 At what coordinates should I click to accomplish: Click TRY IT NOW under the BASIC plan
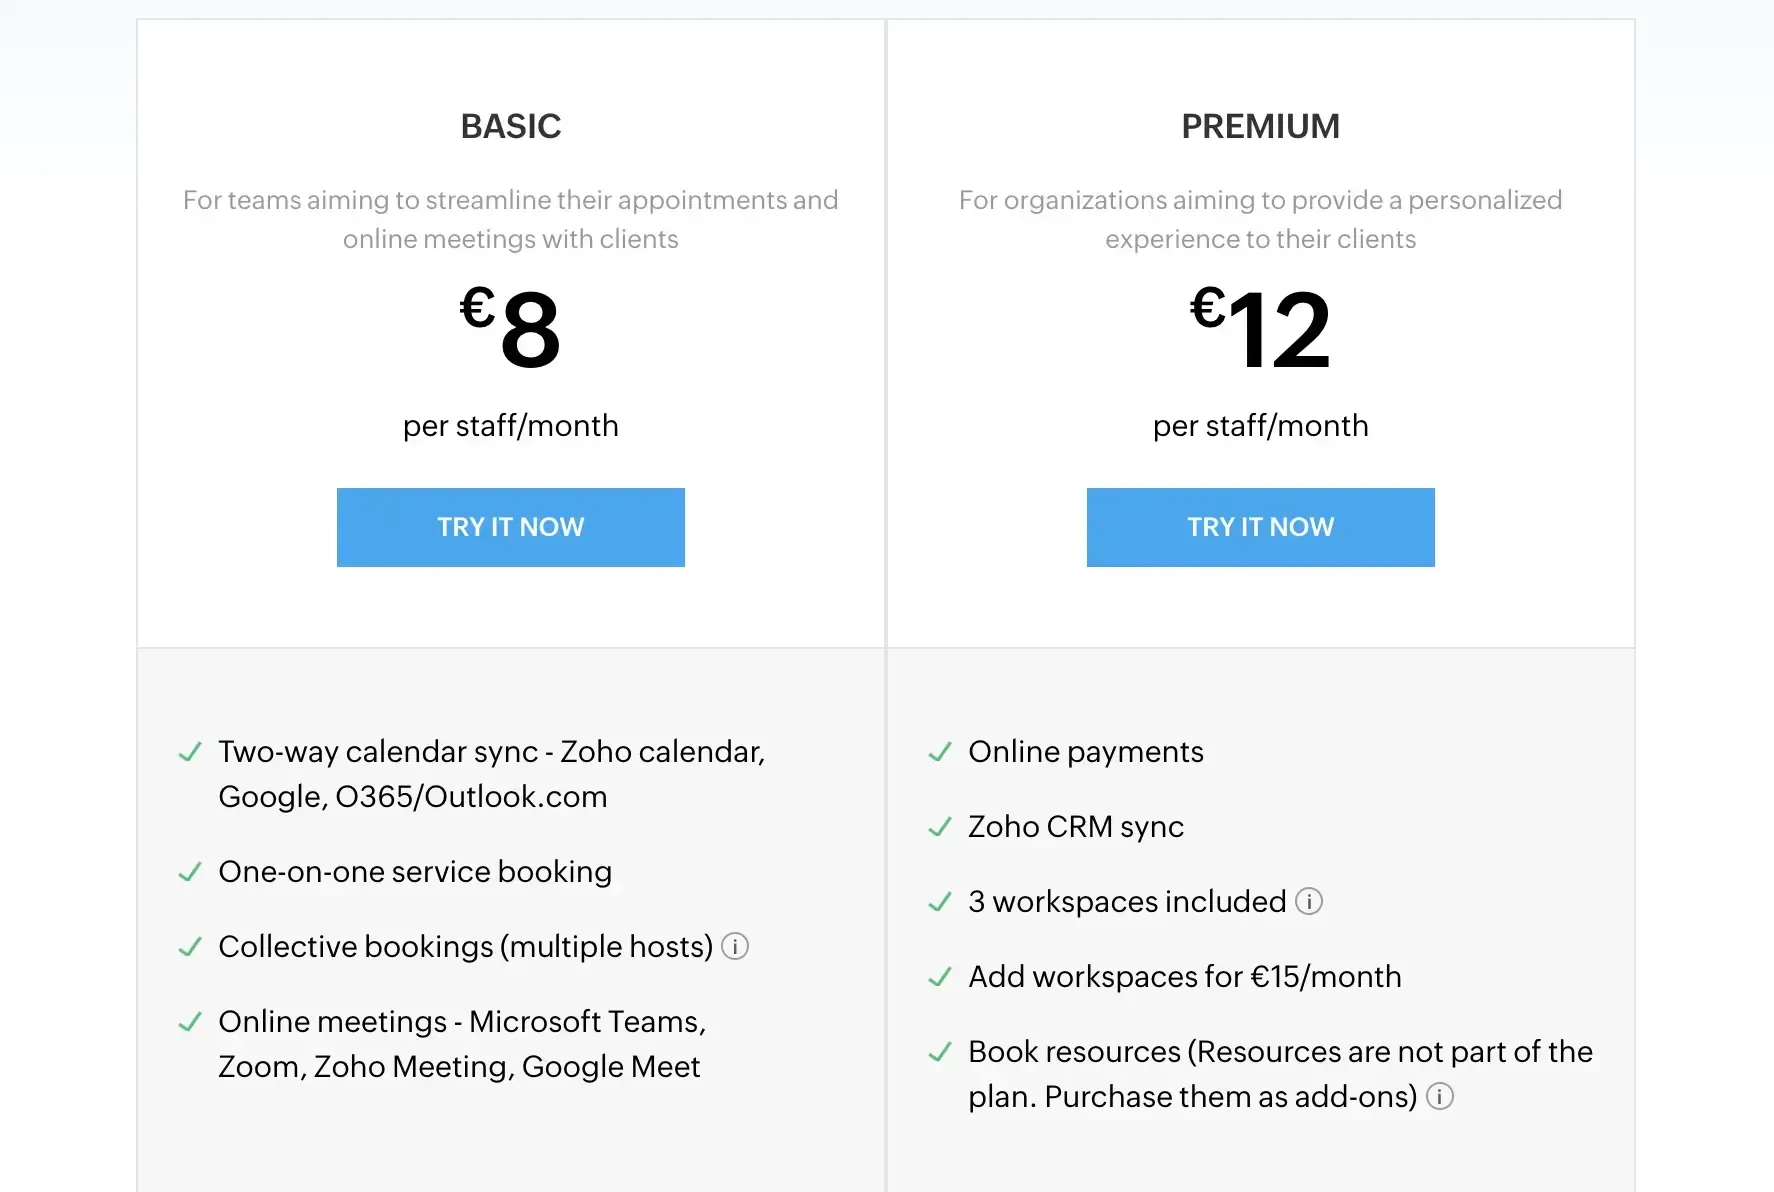pos(510,527)
